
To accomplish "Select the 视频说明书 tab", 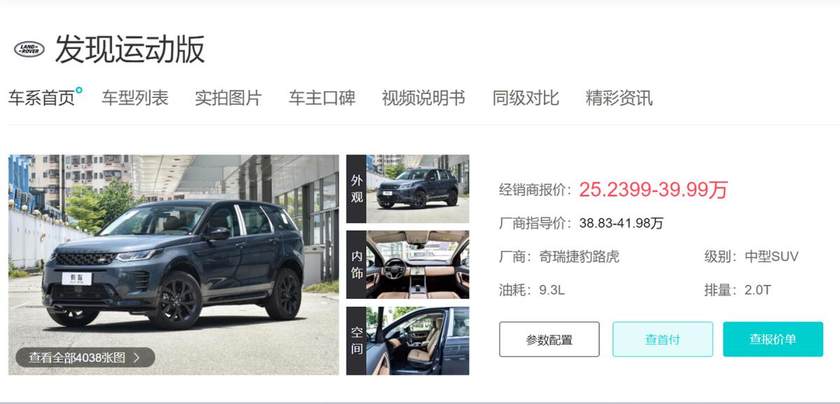I will click(x=423, y=98).
